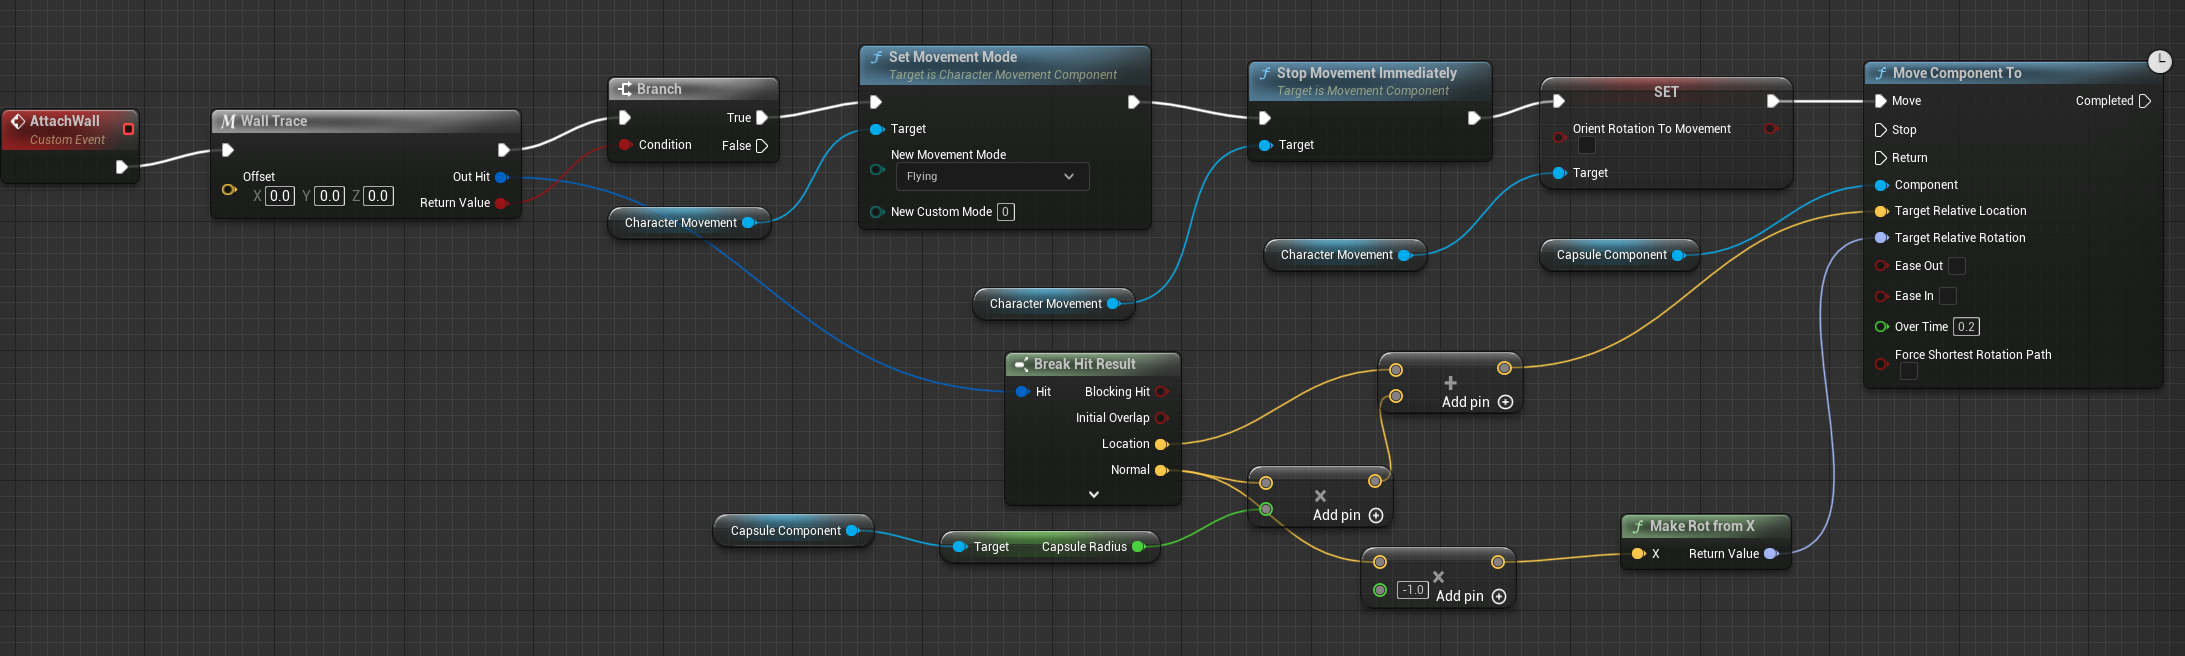Screen dimensions: 2185x656
Task: Open the New Movement Mode Flying dropdown
Action: (x=992, y=177)
